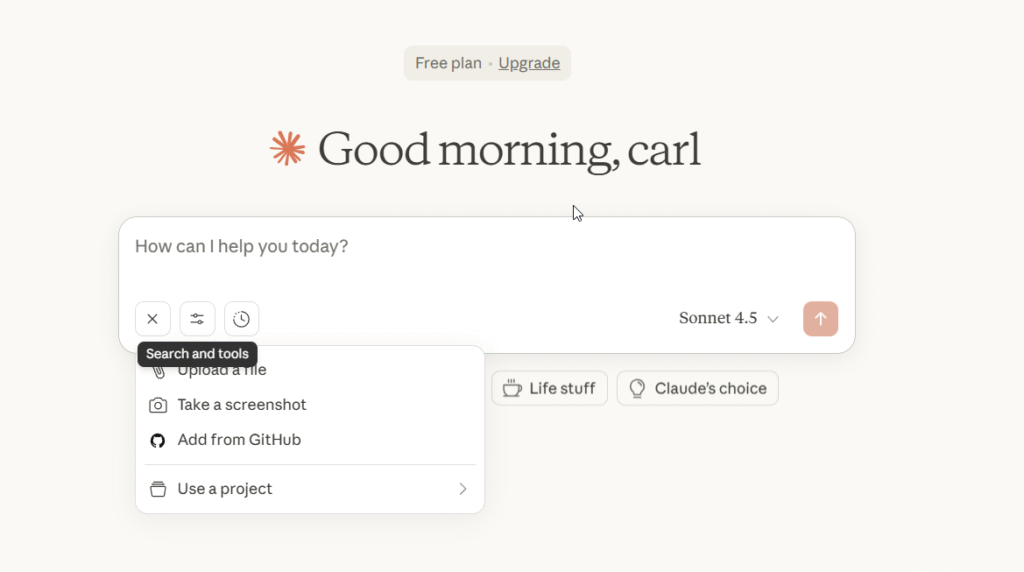Choose Add from GitHub menu entry
The width and height of the screenshot is (1024, 572).
point(239,440)
